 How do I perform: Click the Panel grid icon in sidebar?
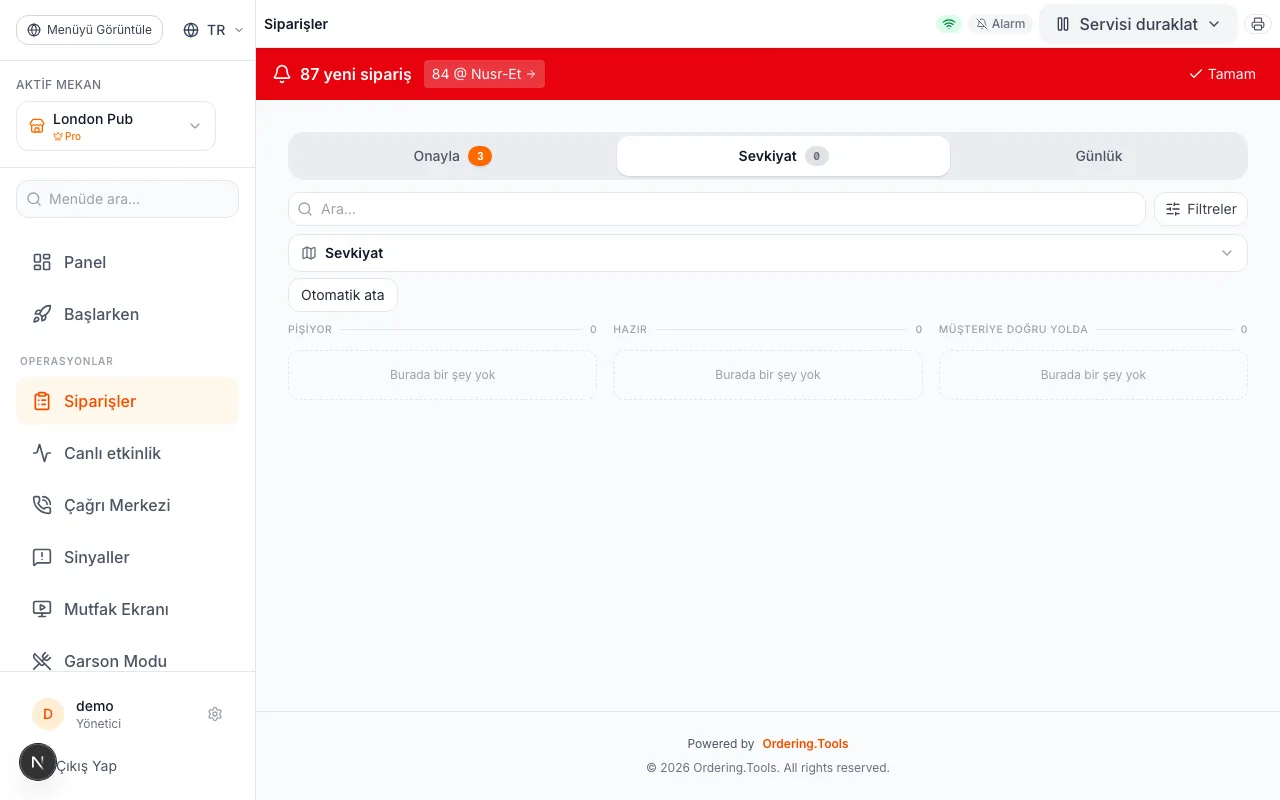click(x=42, y=262)
